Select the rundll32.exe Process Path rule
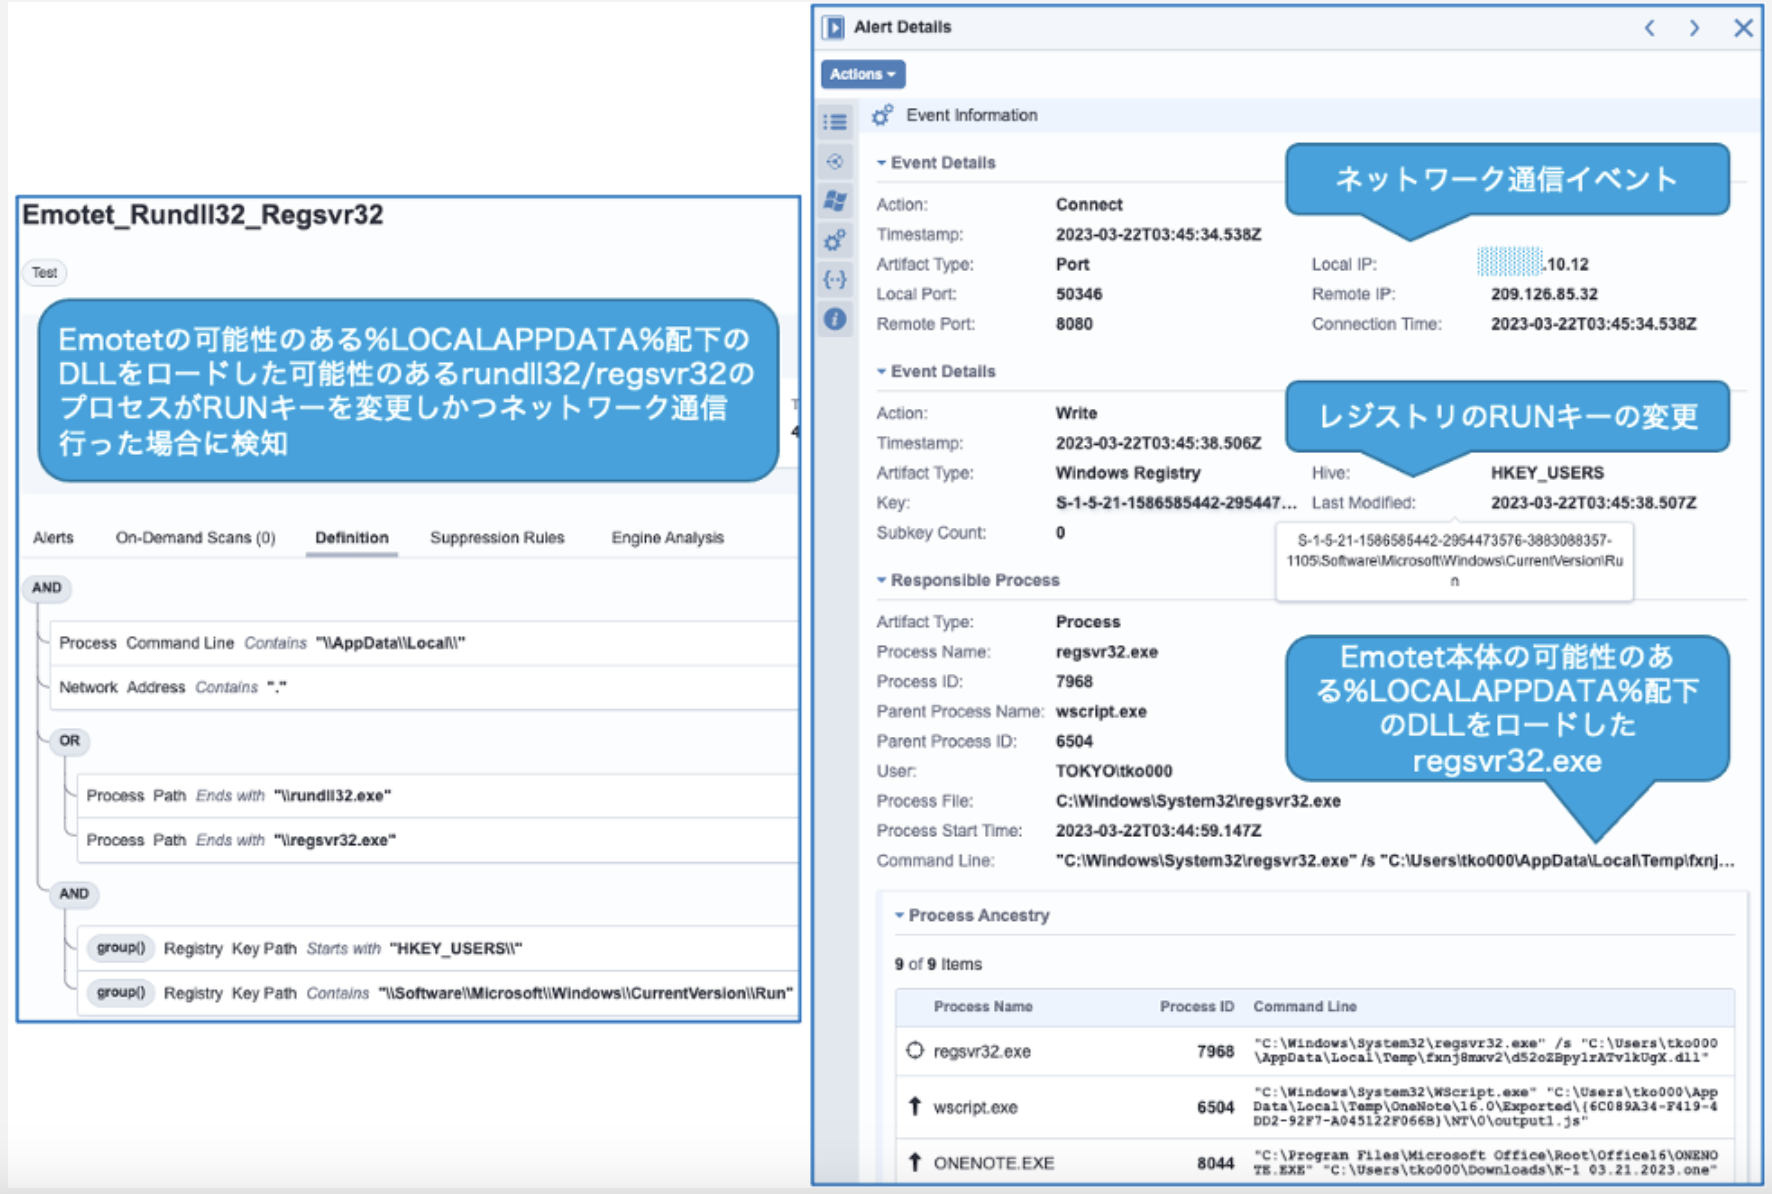 (x=438, y=796)
